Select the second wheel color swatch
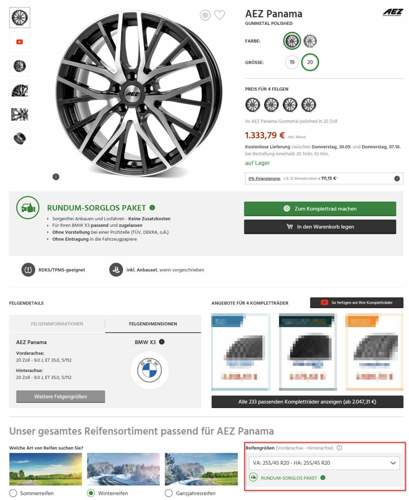Image resolution: width=409 pixels, height=500 pixels. click(310, 41)
